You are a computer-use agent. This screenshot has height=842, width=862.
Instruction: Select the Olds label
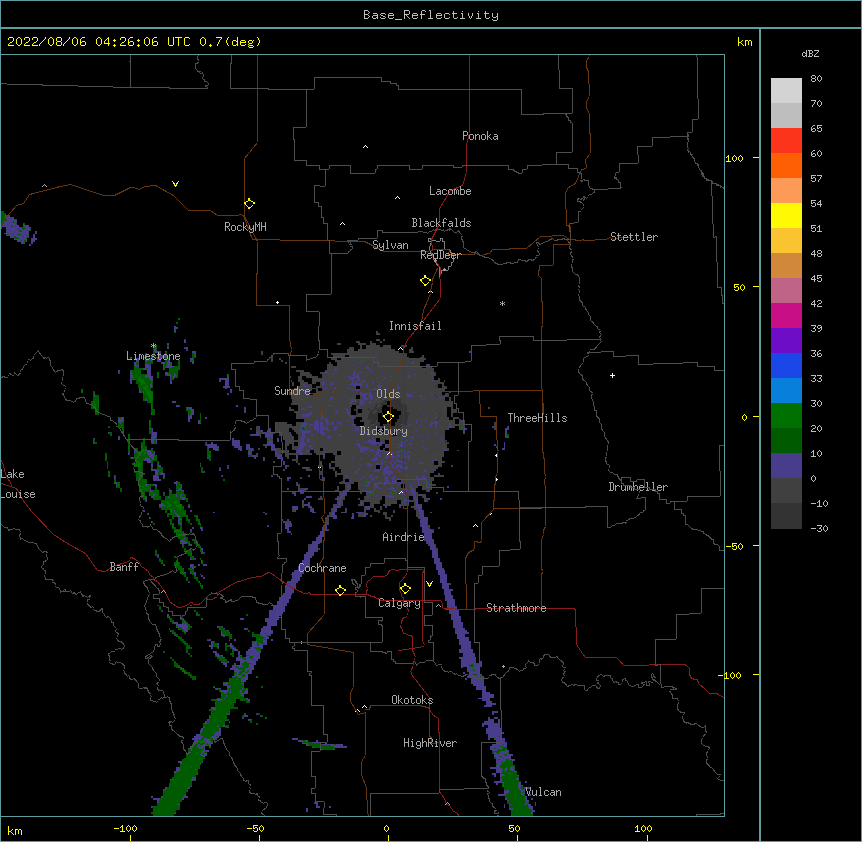click(x=388, y=394)
